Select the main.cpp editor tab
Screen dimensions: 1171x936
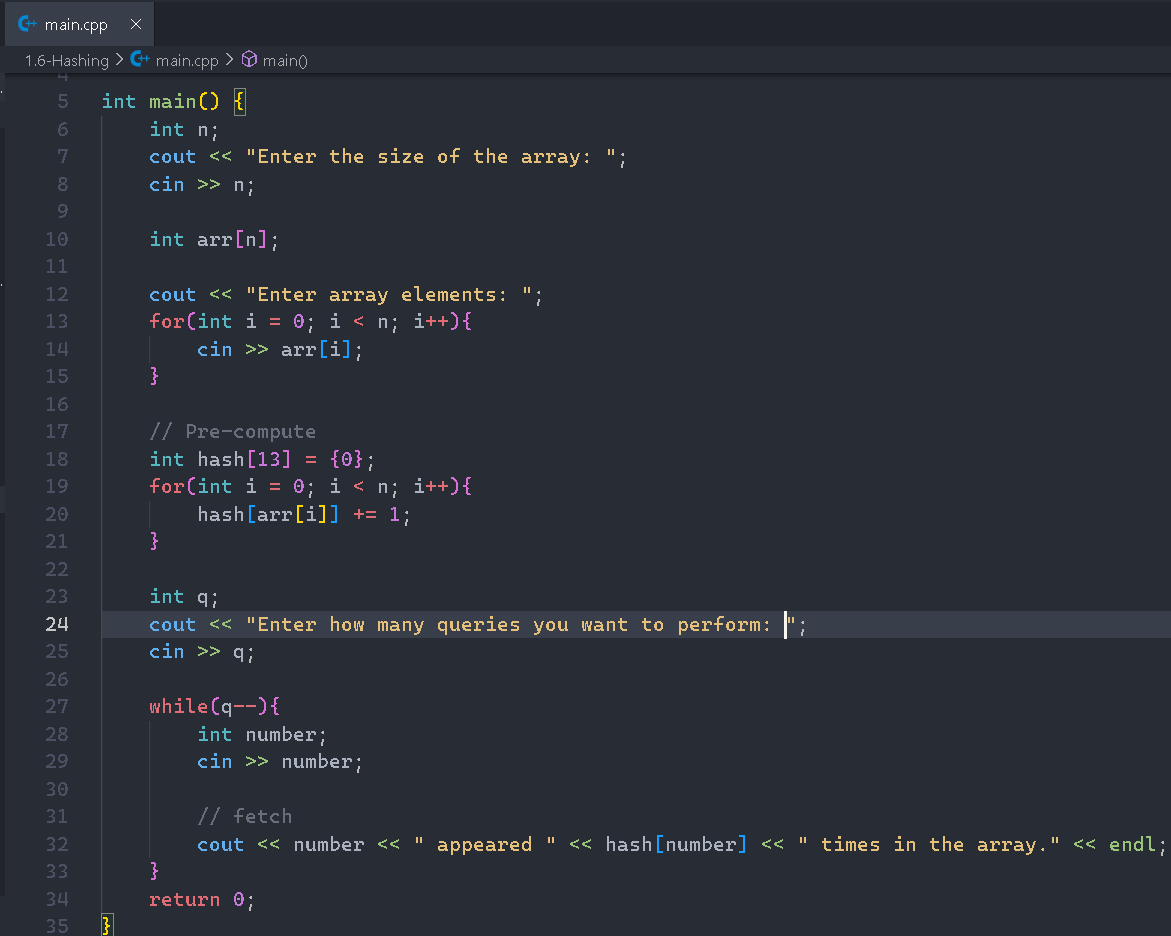(x=79, y=24)
